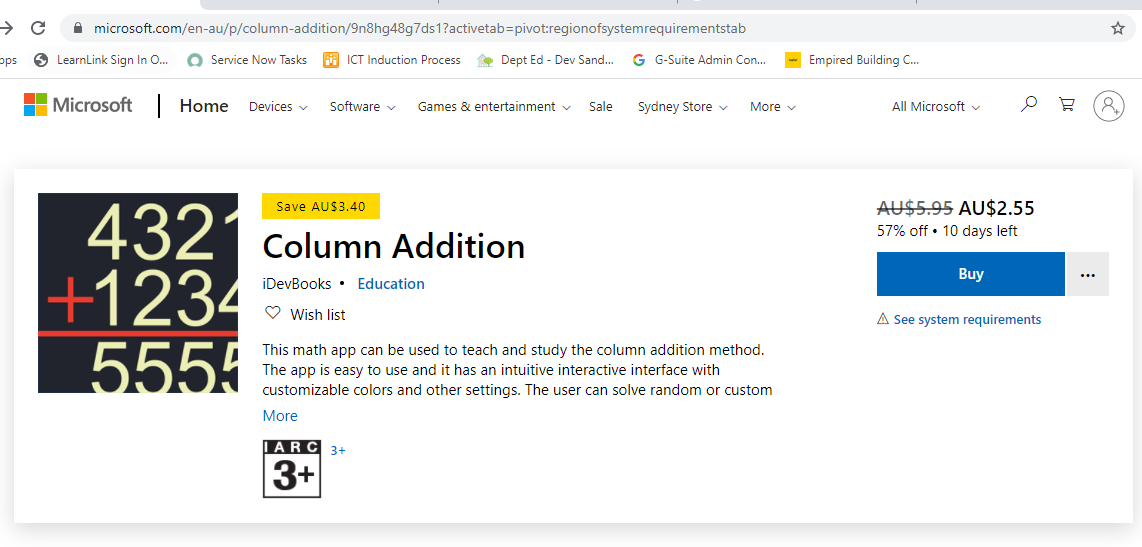Click the 3+ rating link

338,450
